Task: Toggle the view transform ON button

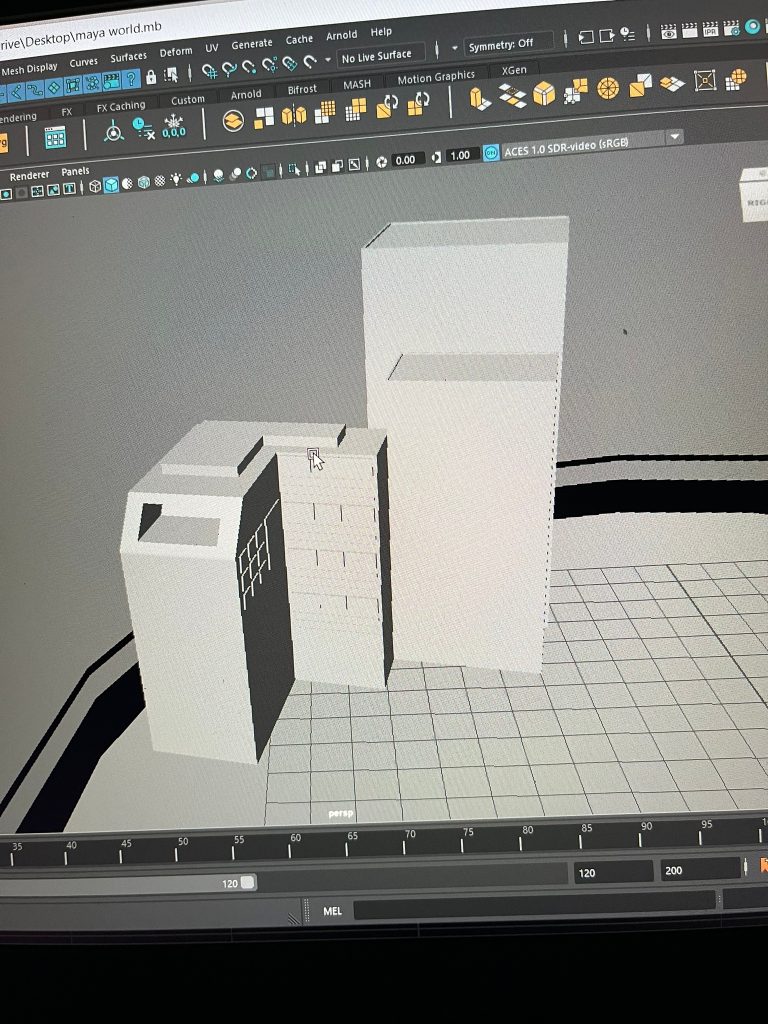Action: point(490,153)
